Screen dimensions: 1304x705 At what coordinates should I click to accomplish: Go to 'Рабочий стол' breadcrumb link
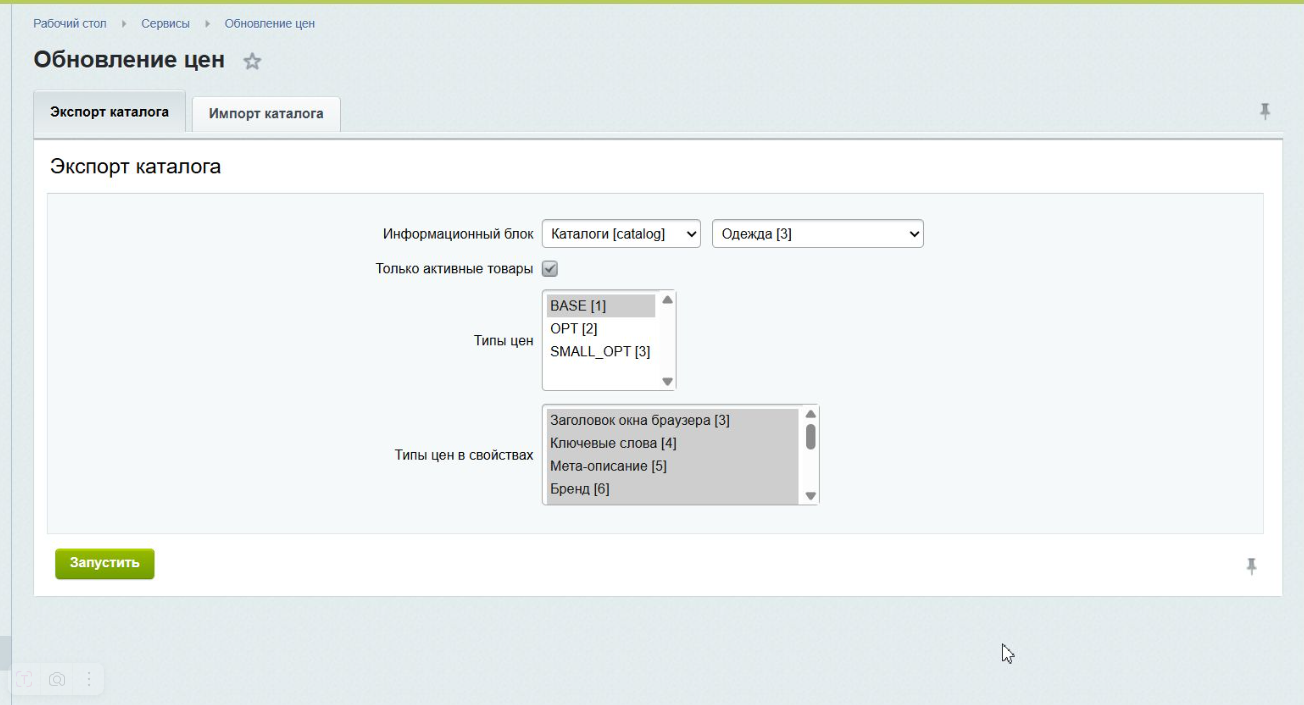70,23
